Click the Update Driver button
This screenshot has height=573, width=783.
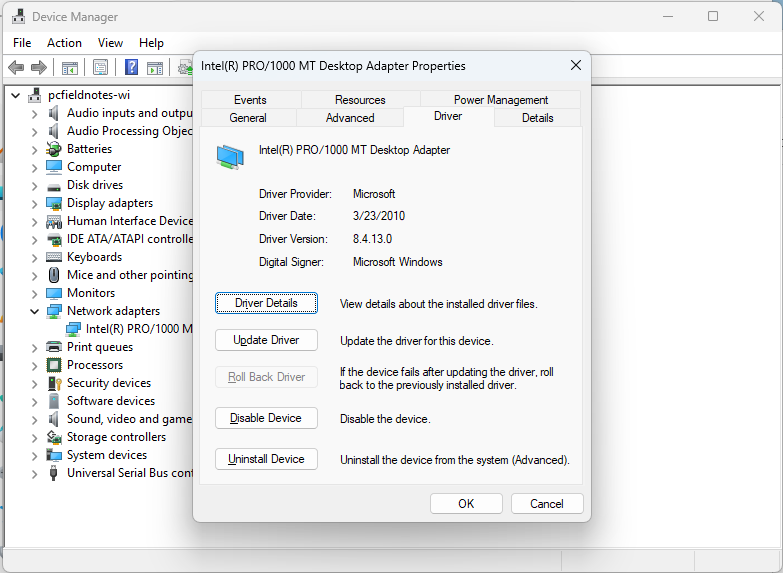pyautogui.click(x=266, y=340)
